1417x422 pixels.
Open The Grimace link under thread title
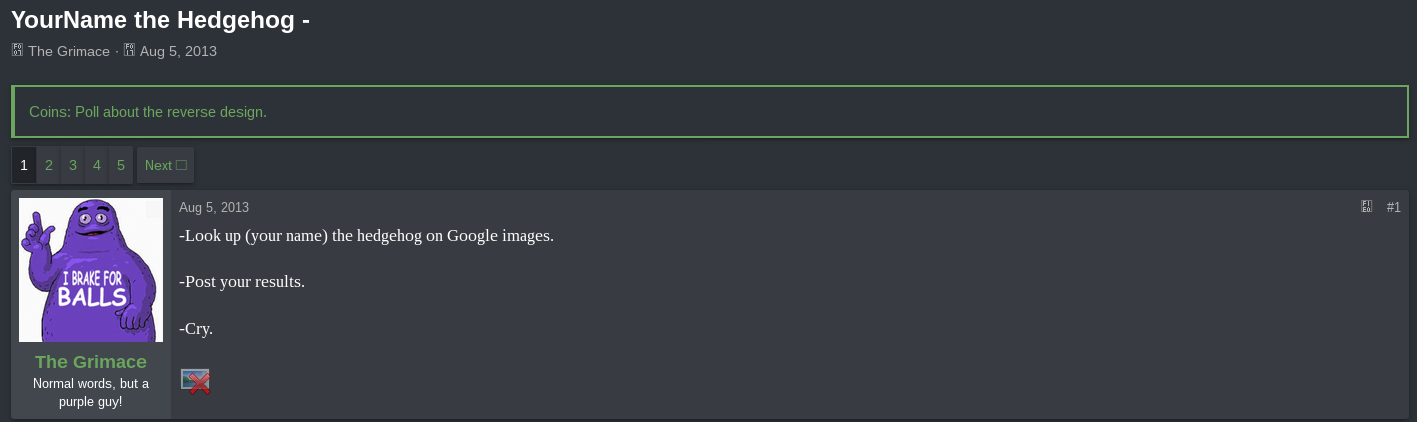(x=69, y=51)
